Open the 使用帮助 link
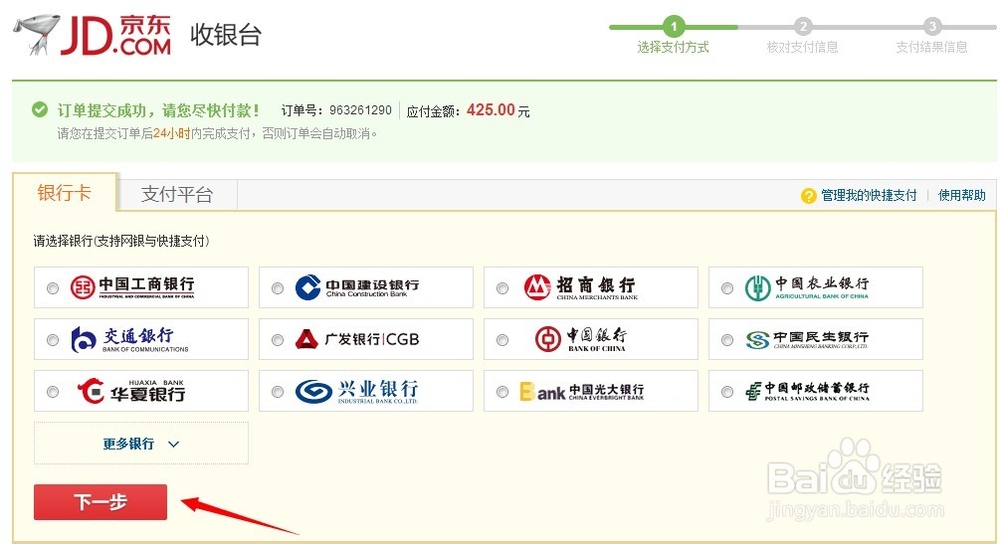This screenshot has height=544, width=1000. [x=962, y=195]
